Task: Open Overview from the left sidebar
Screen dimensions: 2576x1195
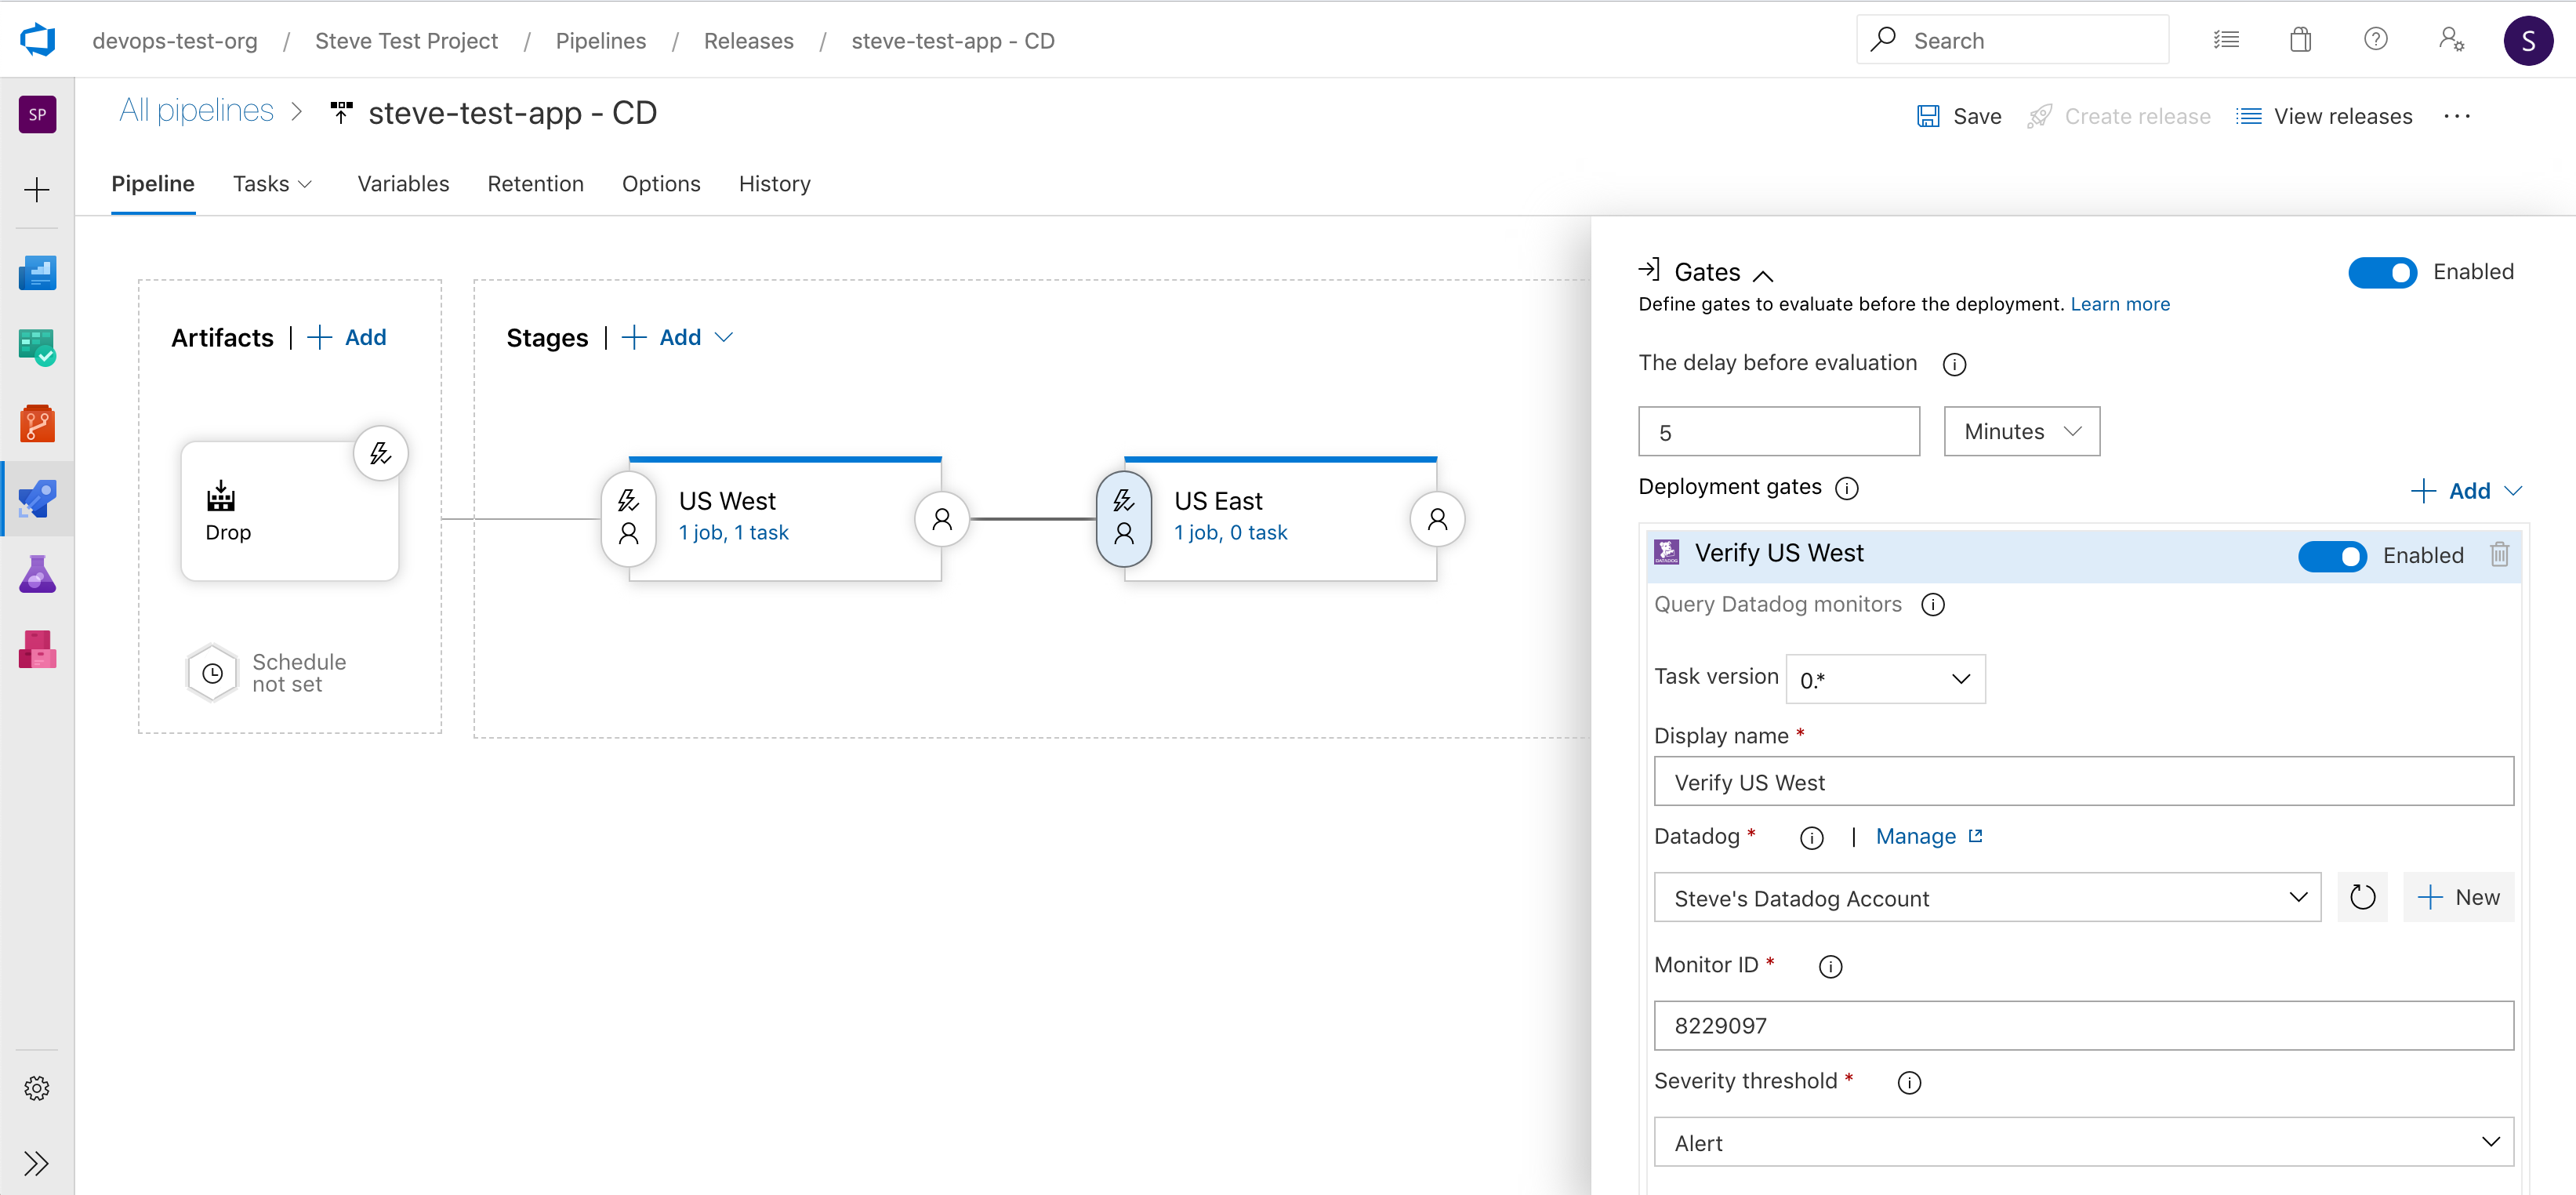Action: (37, 272)
